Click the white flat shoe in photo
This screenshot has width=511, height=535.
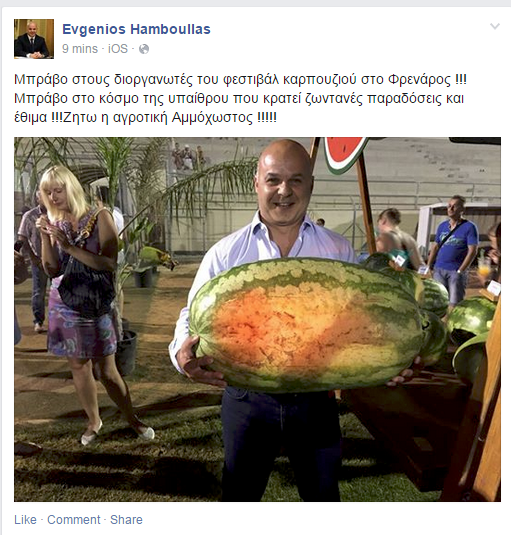point(91,433)
